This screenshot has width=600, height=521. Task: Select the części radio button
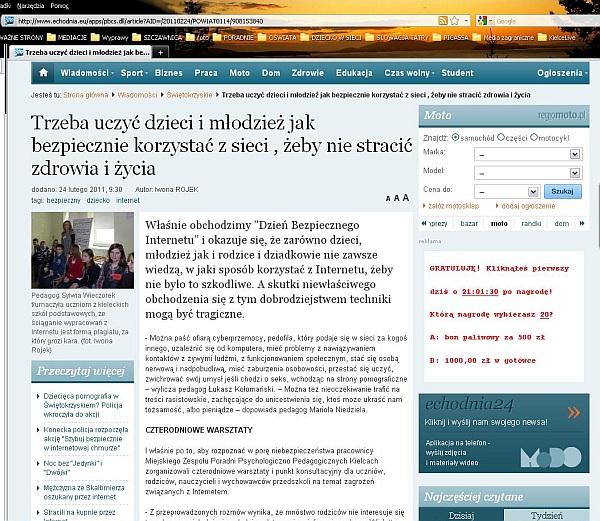501,137
